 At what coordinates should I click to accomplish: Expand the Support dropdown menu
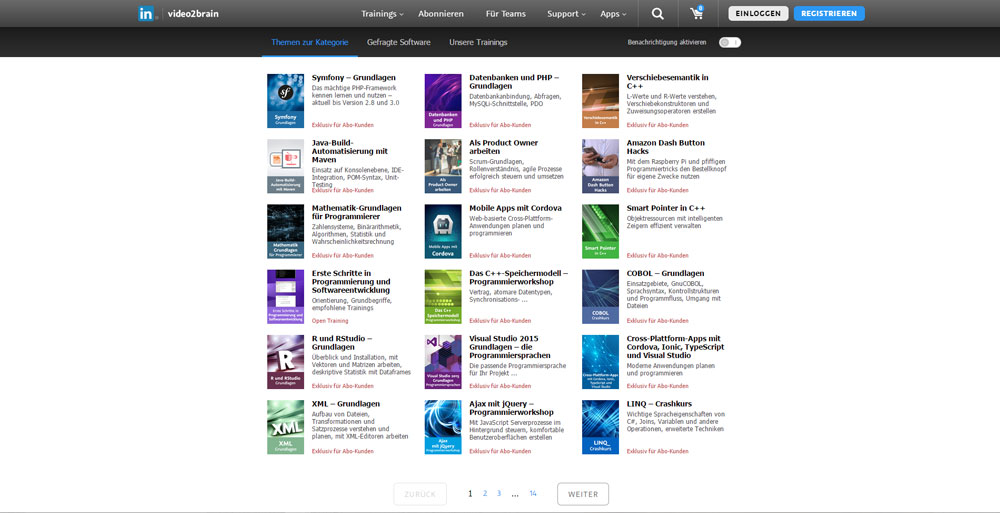566,13
